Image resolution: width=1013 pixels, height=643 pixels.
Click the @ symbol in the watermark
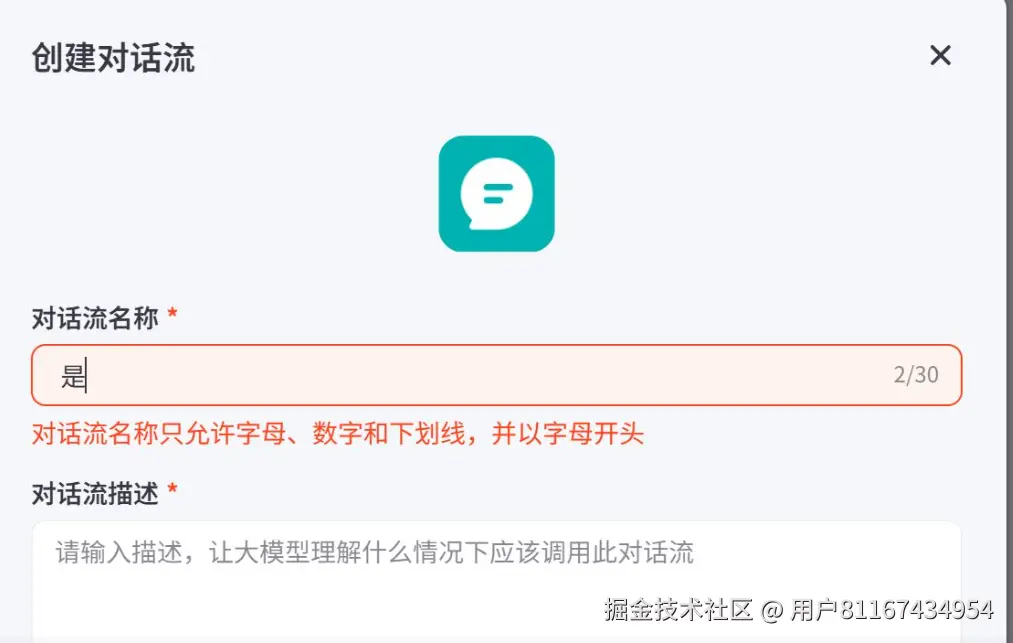(x=772, y=610)
